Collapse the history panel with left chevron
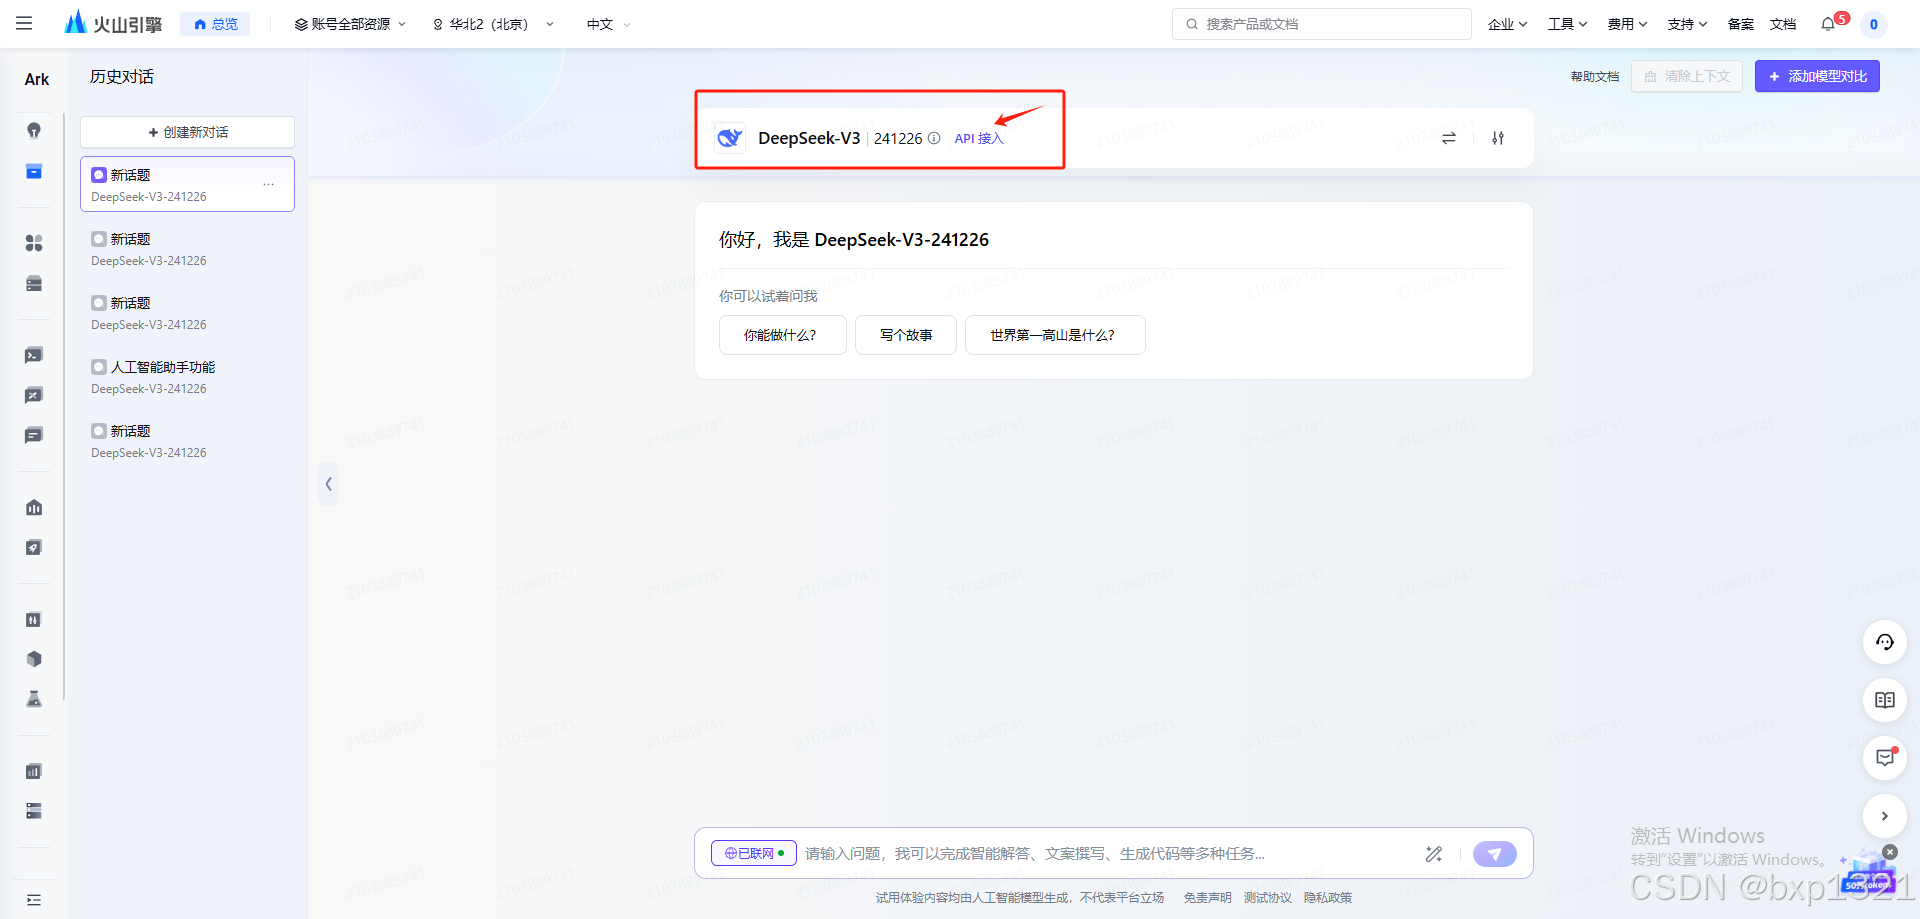 [328, 484]
